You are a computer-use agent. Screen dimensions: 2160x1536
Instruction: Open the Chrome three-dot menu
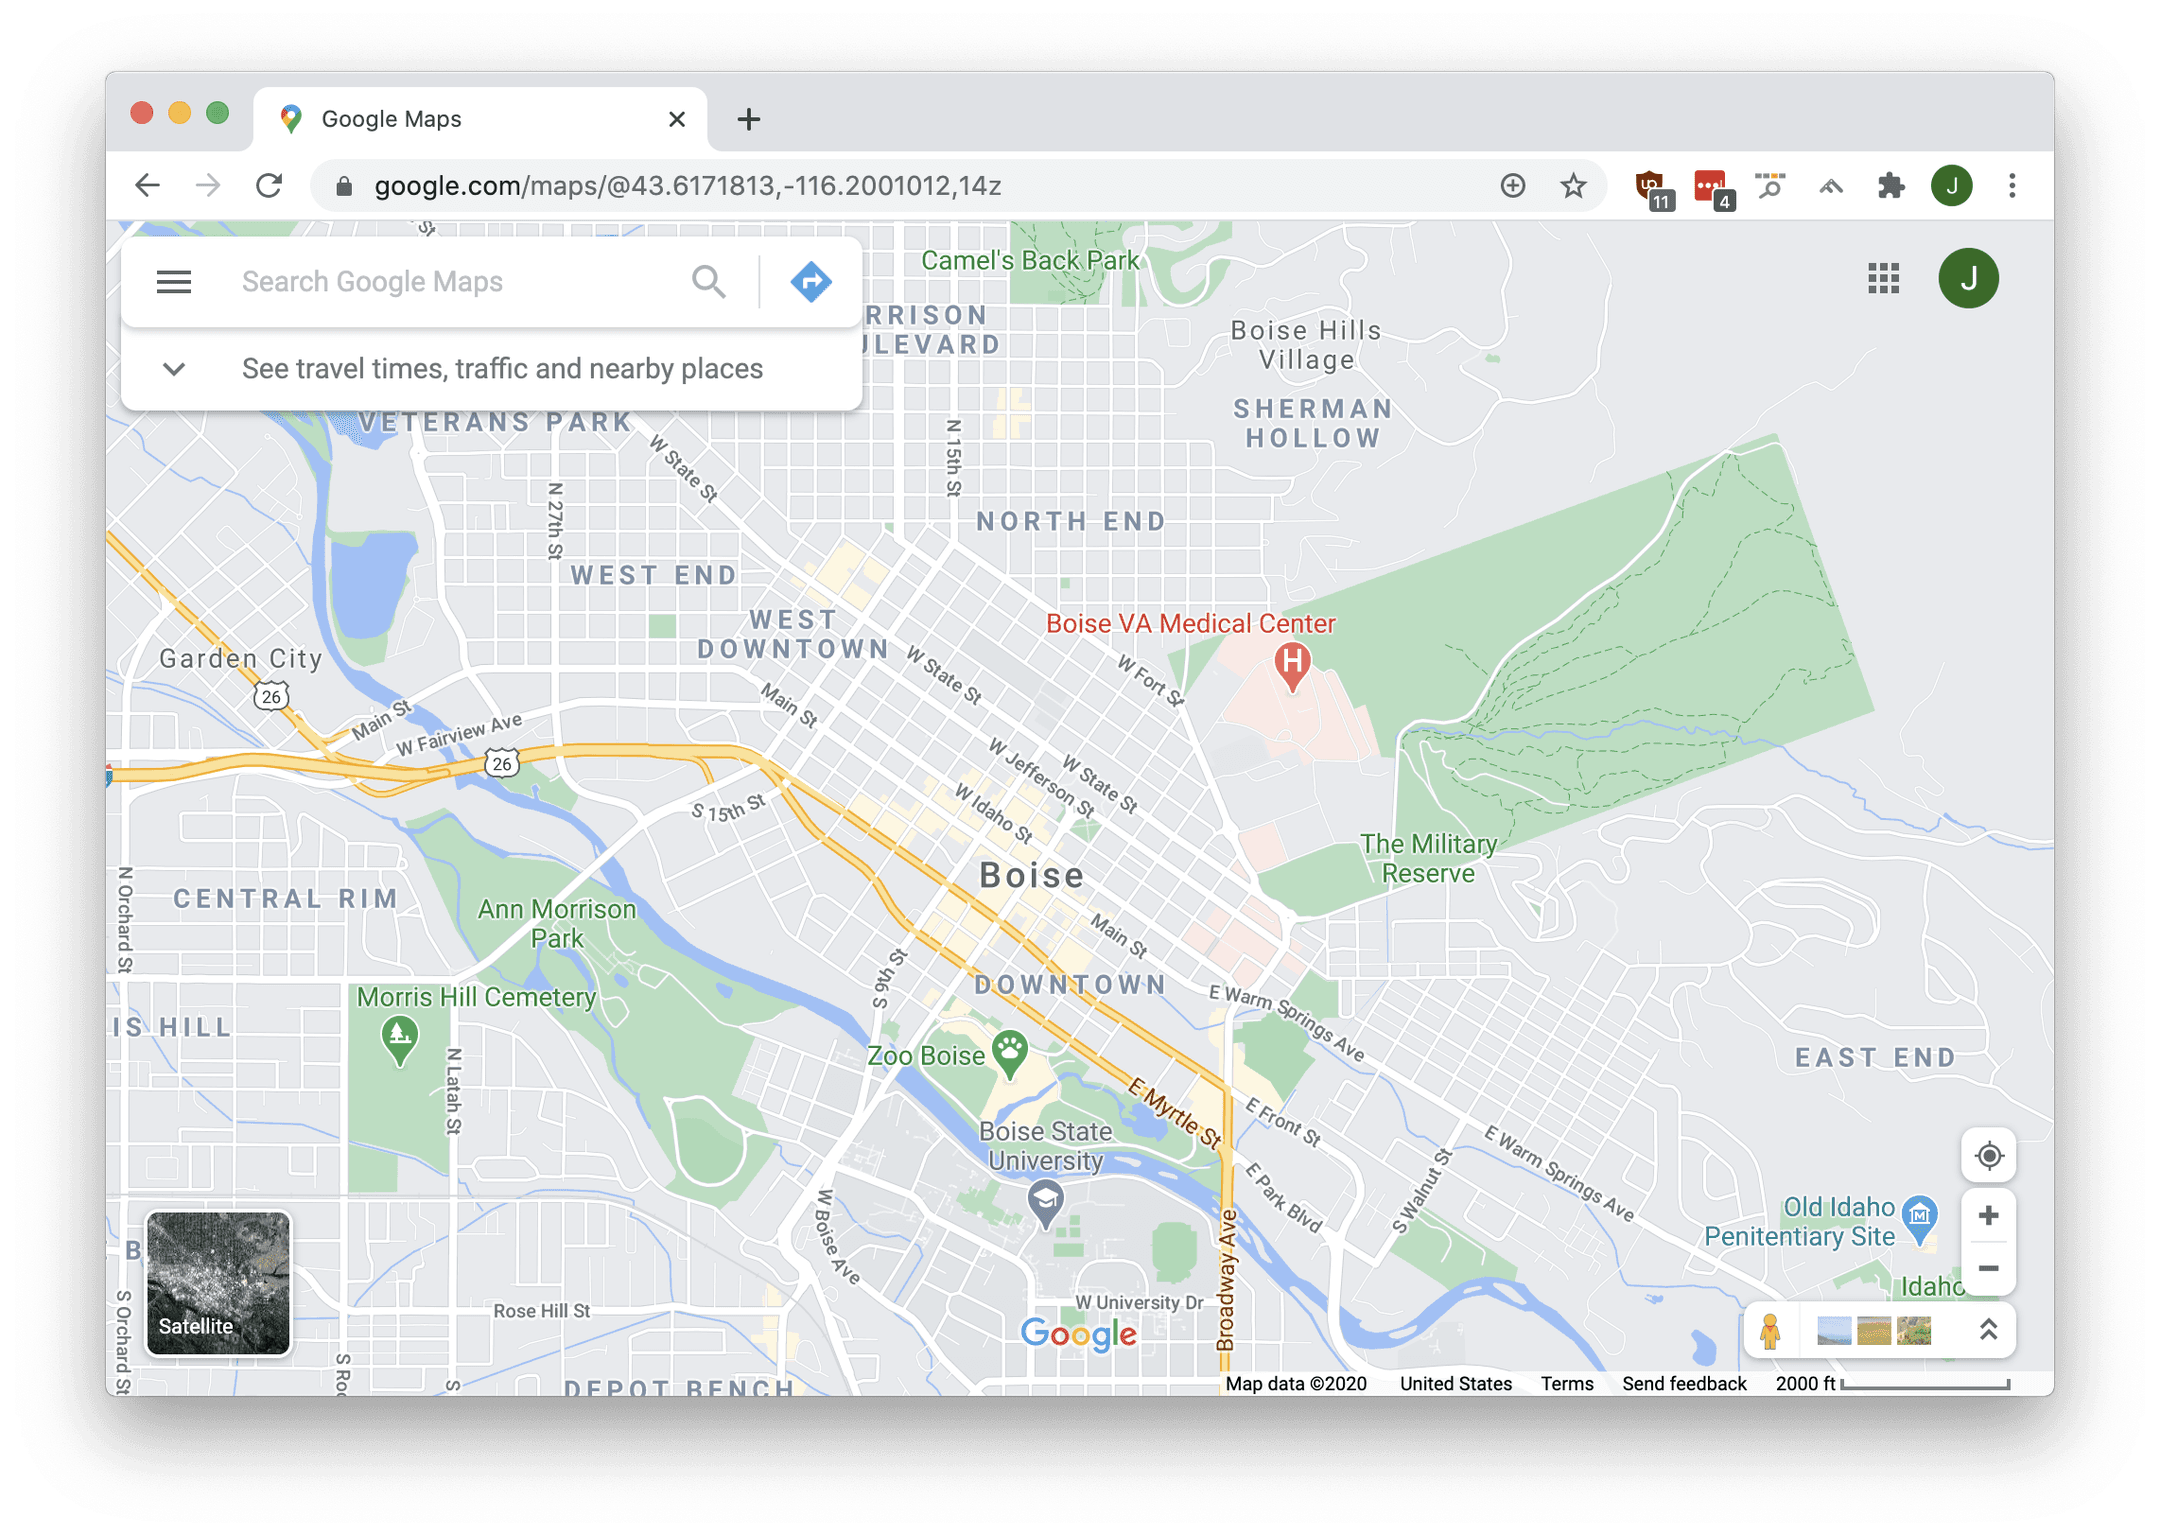2012,186
